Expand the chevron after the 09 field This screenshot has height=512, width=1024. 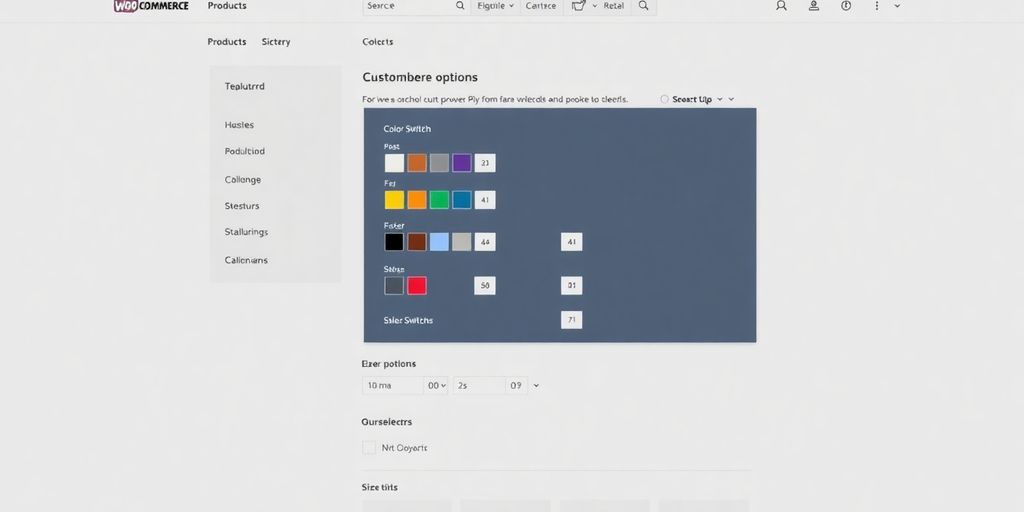point(536,385)
